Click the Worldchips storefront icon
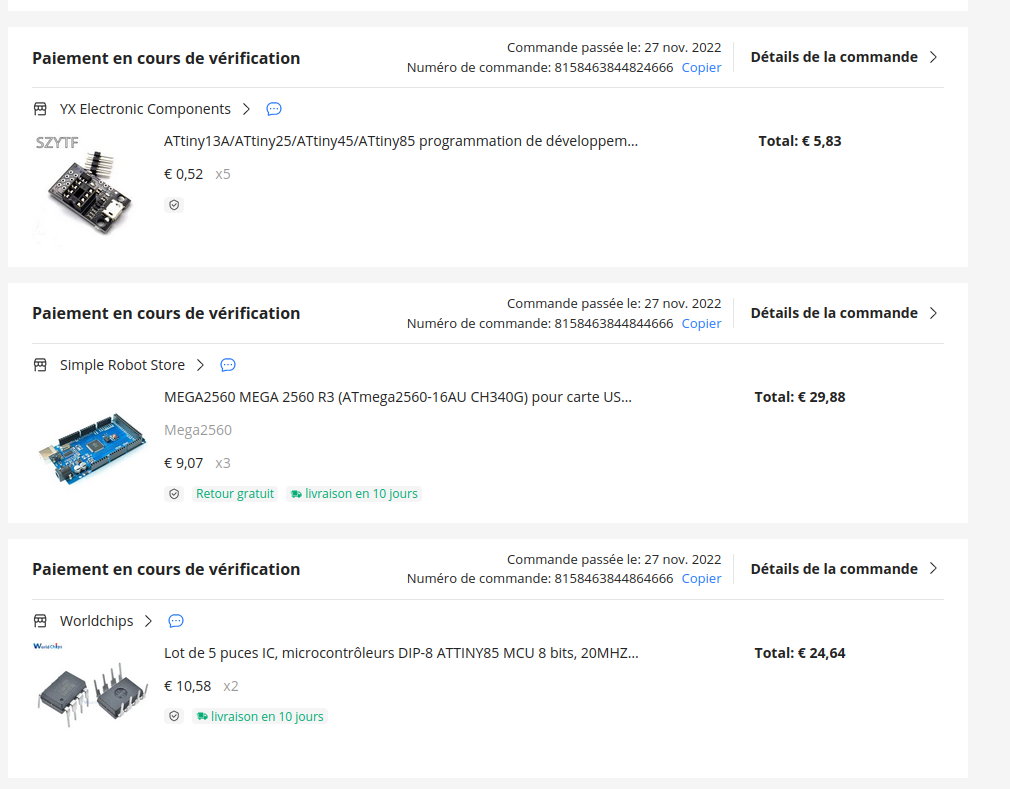 [40, 621]
